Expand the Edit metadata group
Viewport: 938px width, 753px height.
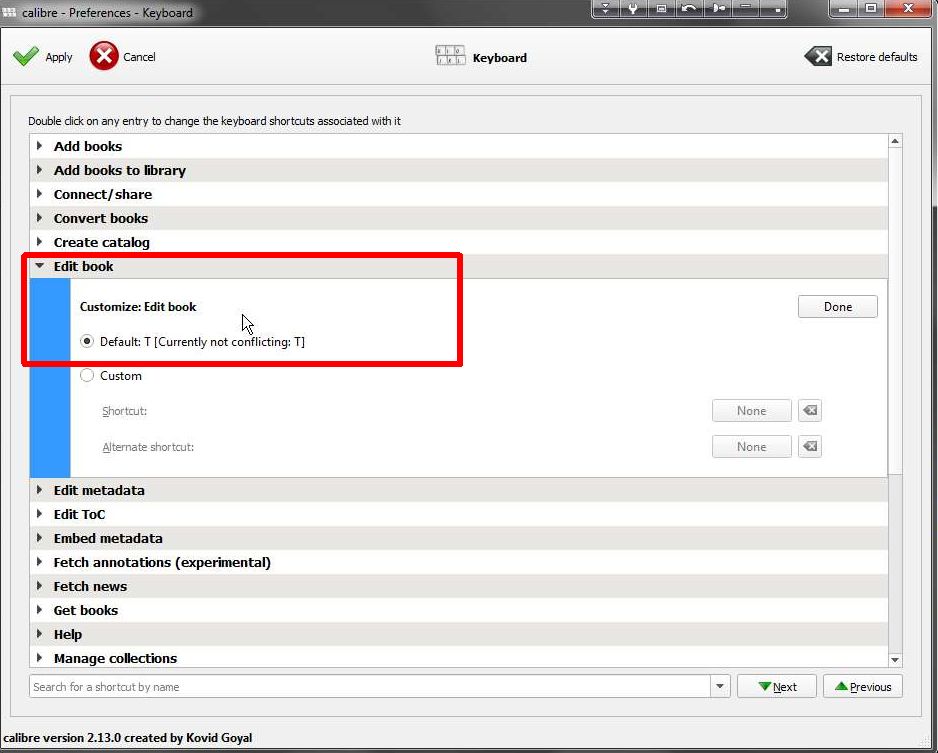pos(39,490)
